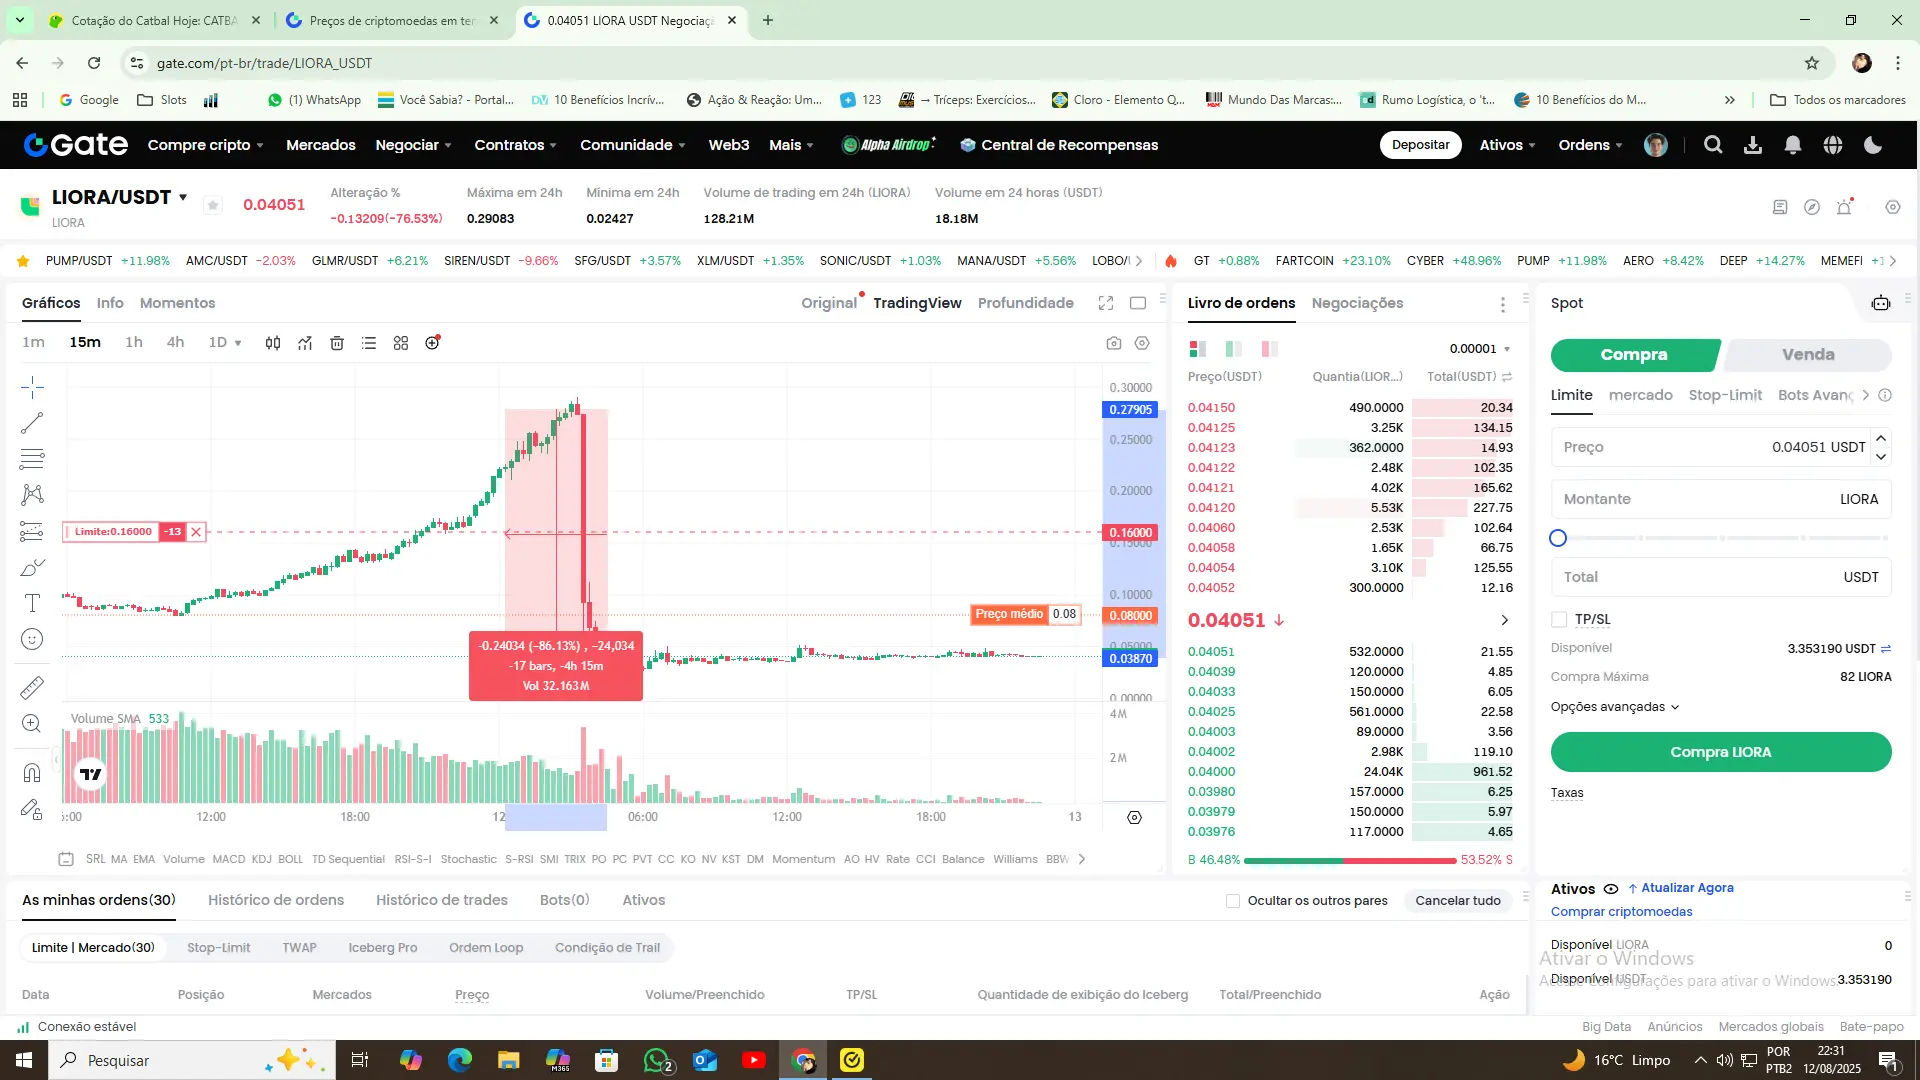This screenshot has height=1080, width=1920.
Task: Click 'Cancelar tudo'
Action: (x=1458, y=901)
